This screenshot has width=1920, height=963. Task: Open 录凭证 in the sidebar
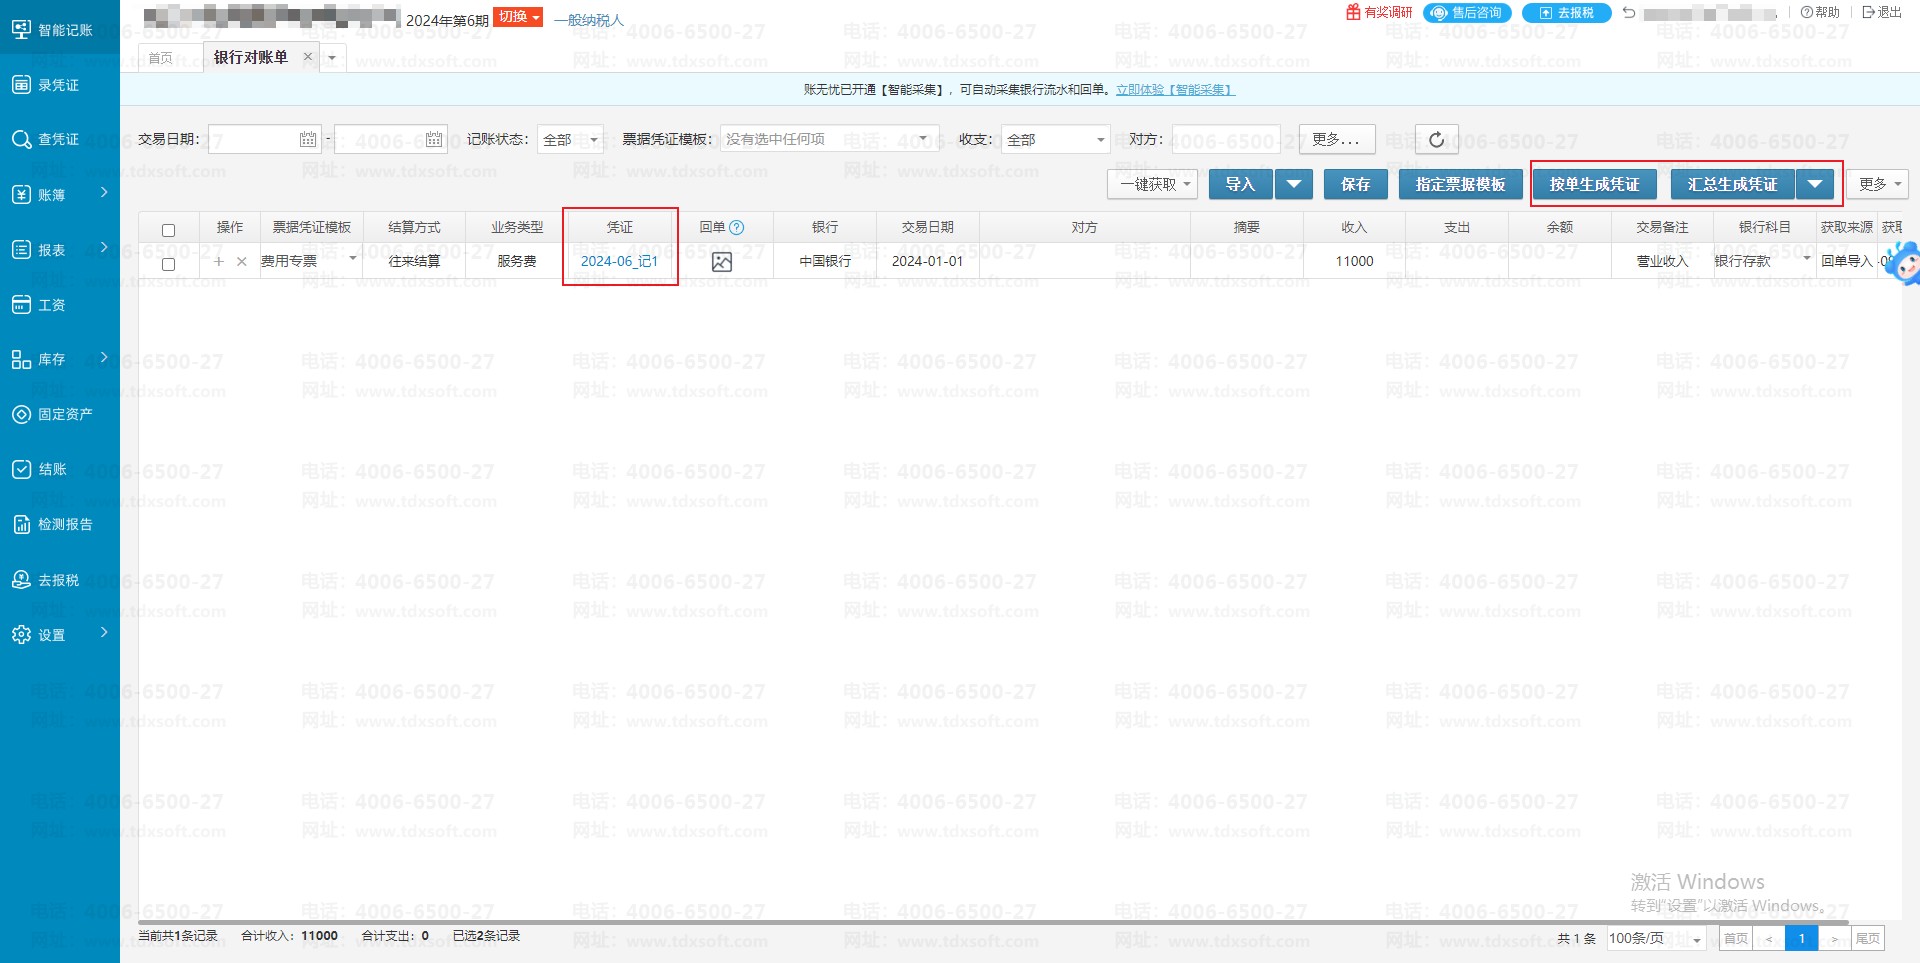click(58, 85)
